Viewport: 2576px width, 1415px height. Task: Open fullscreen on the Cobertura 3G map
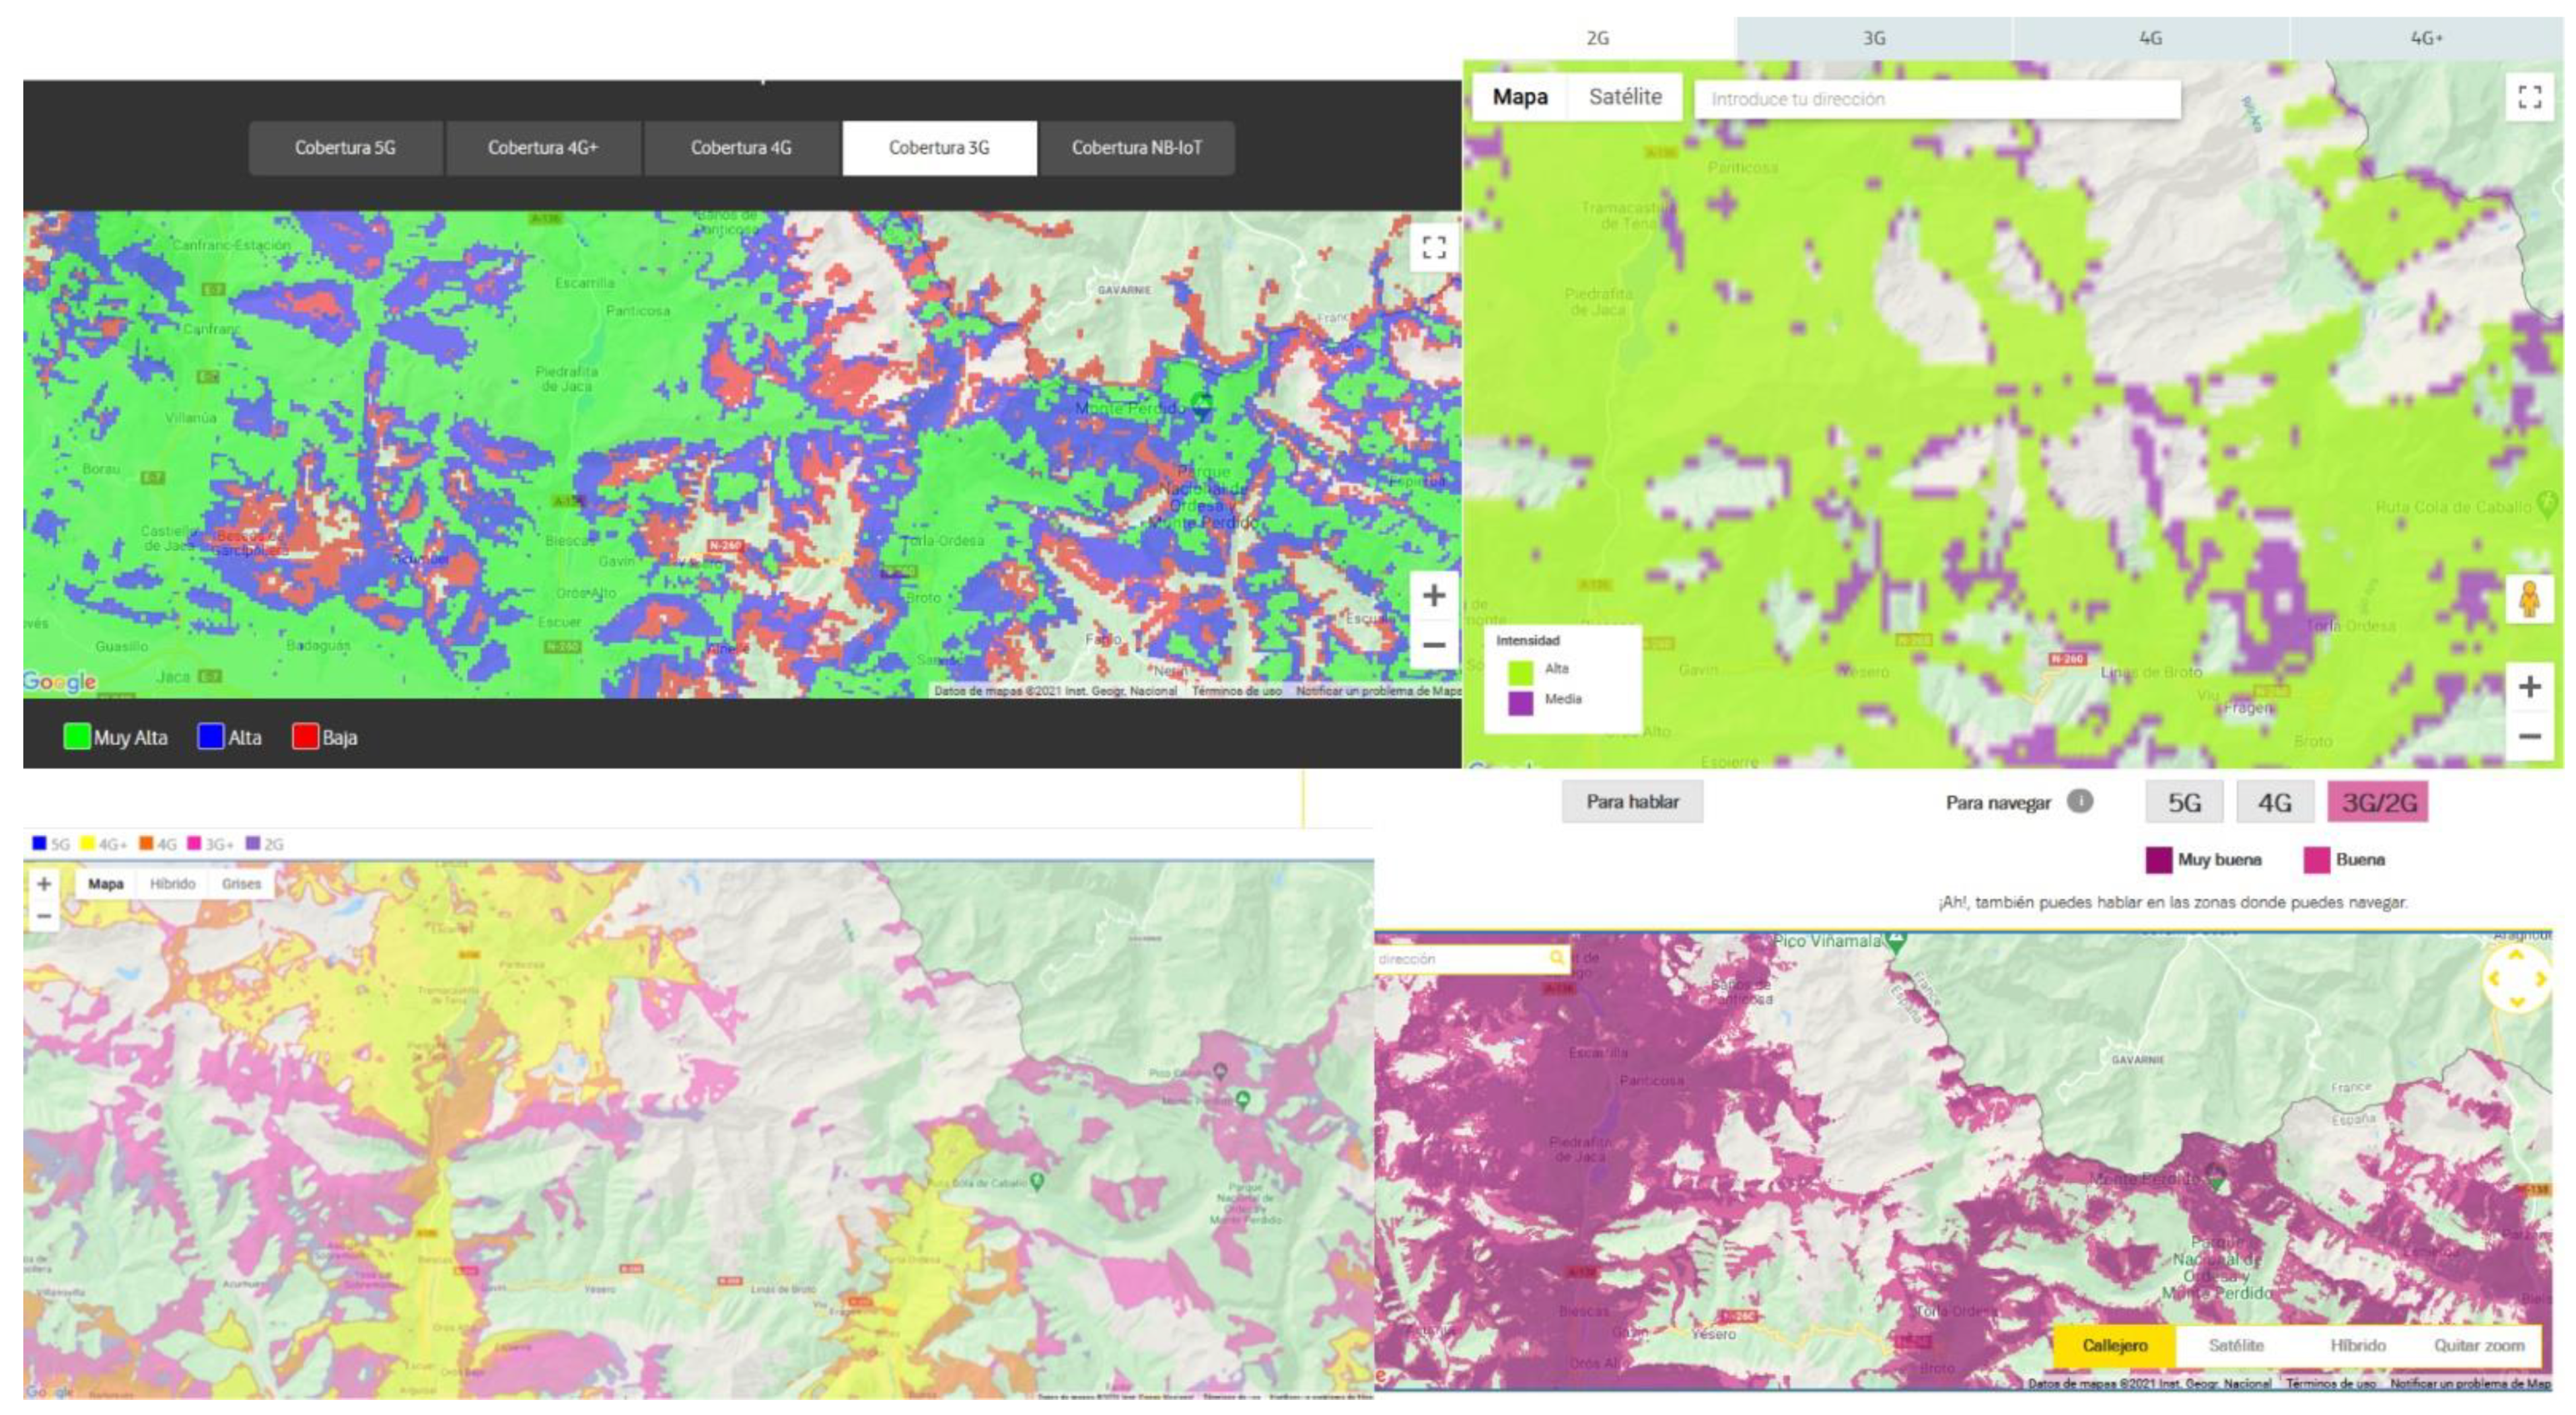1433,247
